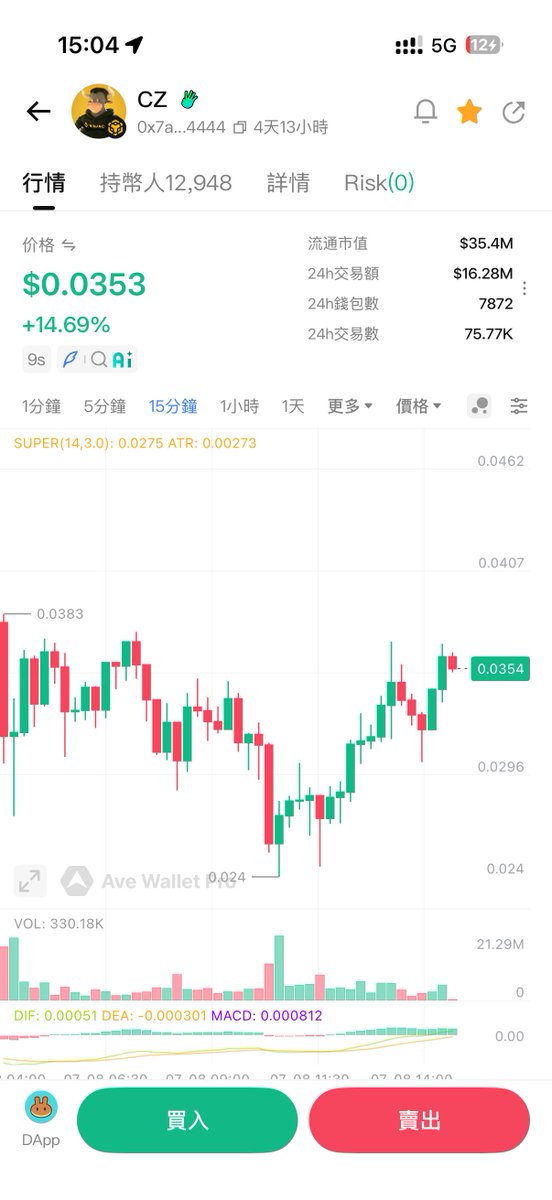Viewport: 552px width, 1200px height.
Task: Open the PancakeSwap DApp shortcut
Action: point(41,1120)
